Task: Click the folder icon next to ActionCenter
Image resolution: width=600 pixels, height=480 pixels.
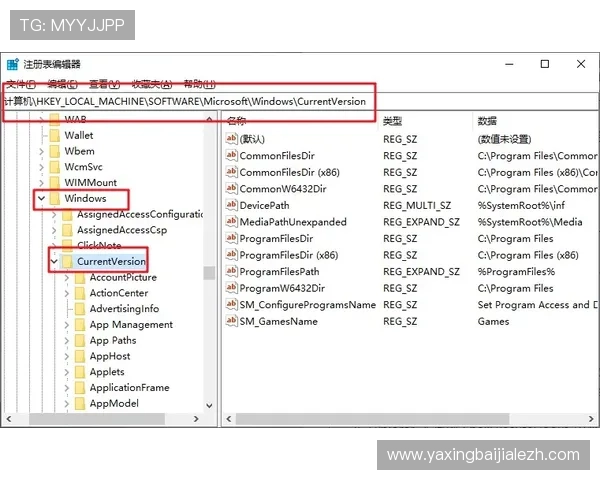Action: [80, 293]
